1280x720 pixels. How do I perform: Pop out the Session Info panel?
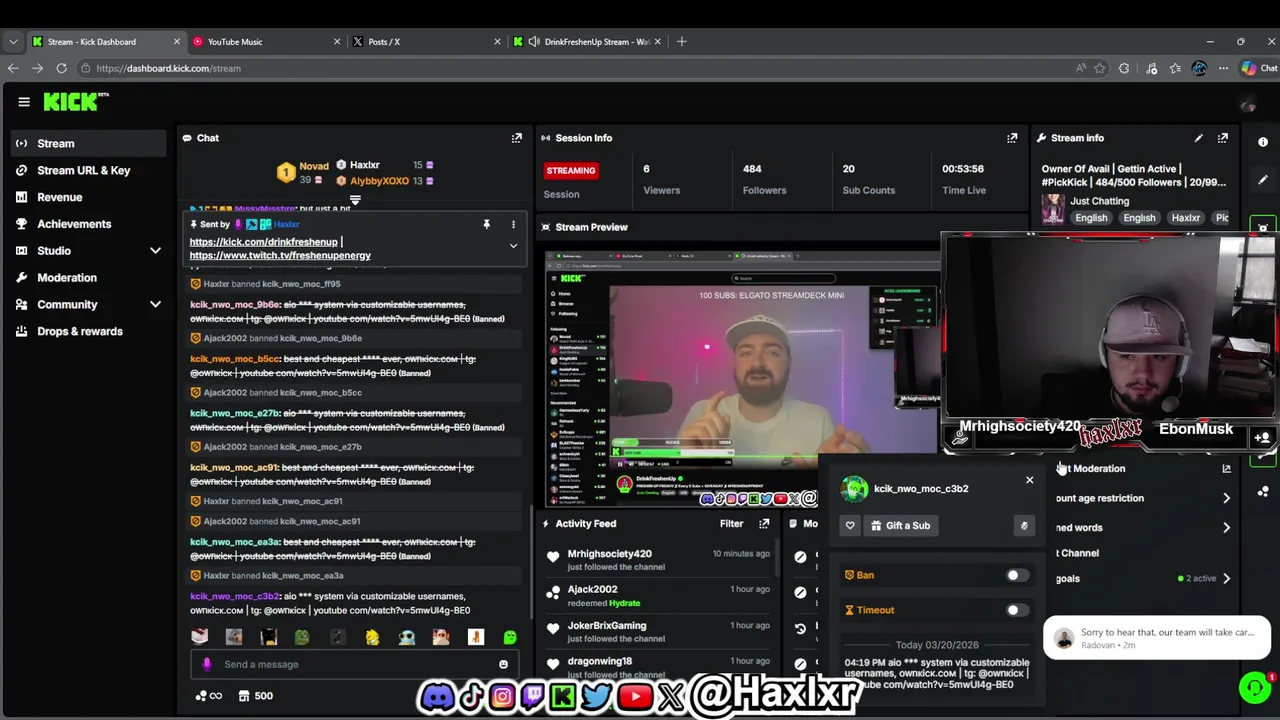[1012, 138]
